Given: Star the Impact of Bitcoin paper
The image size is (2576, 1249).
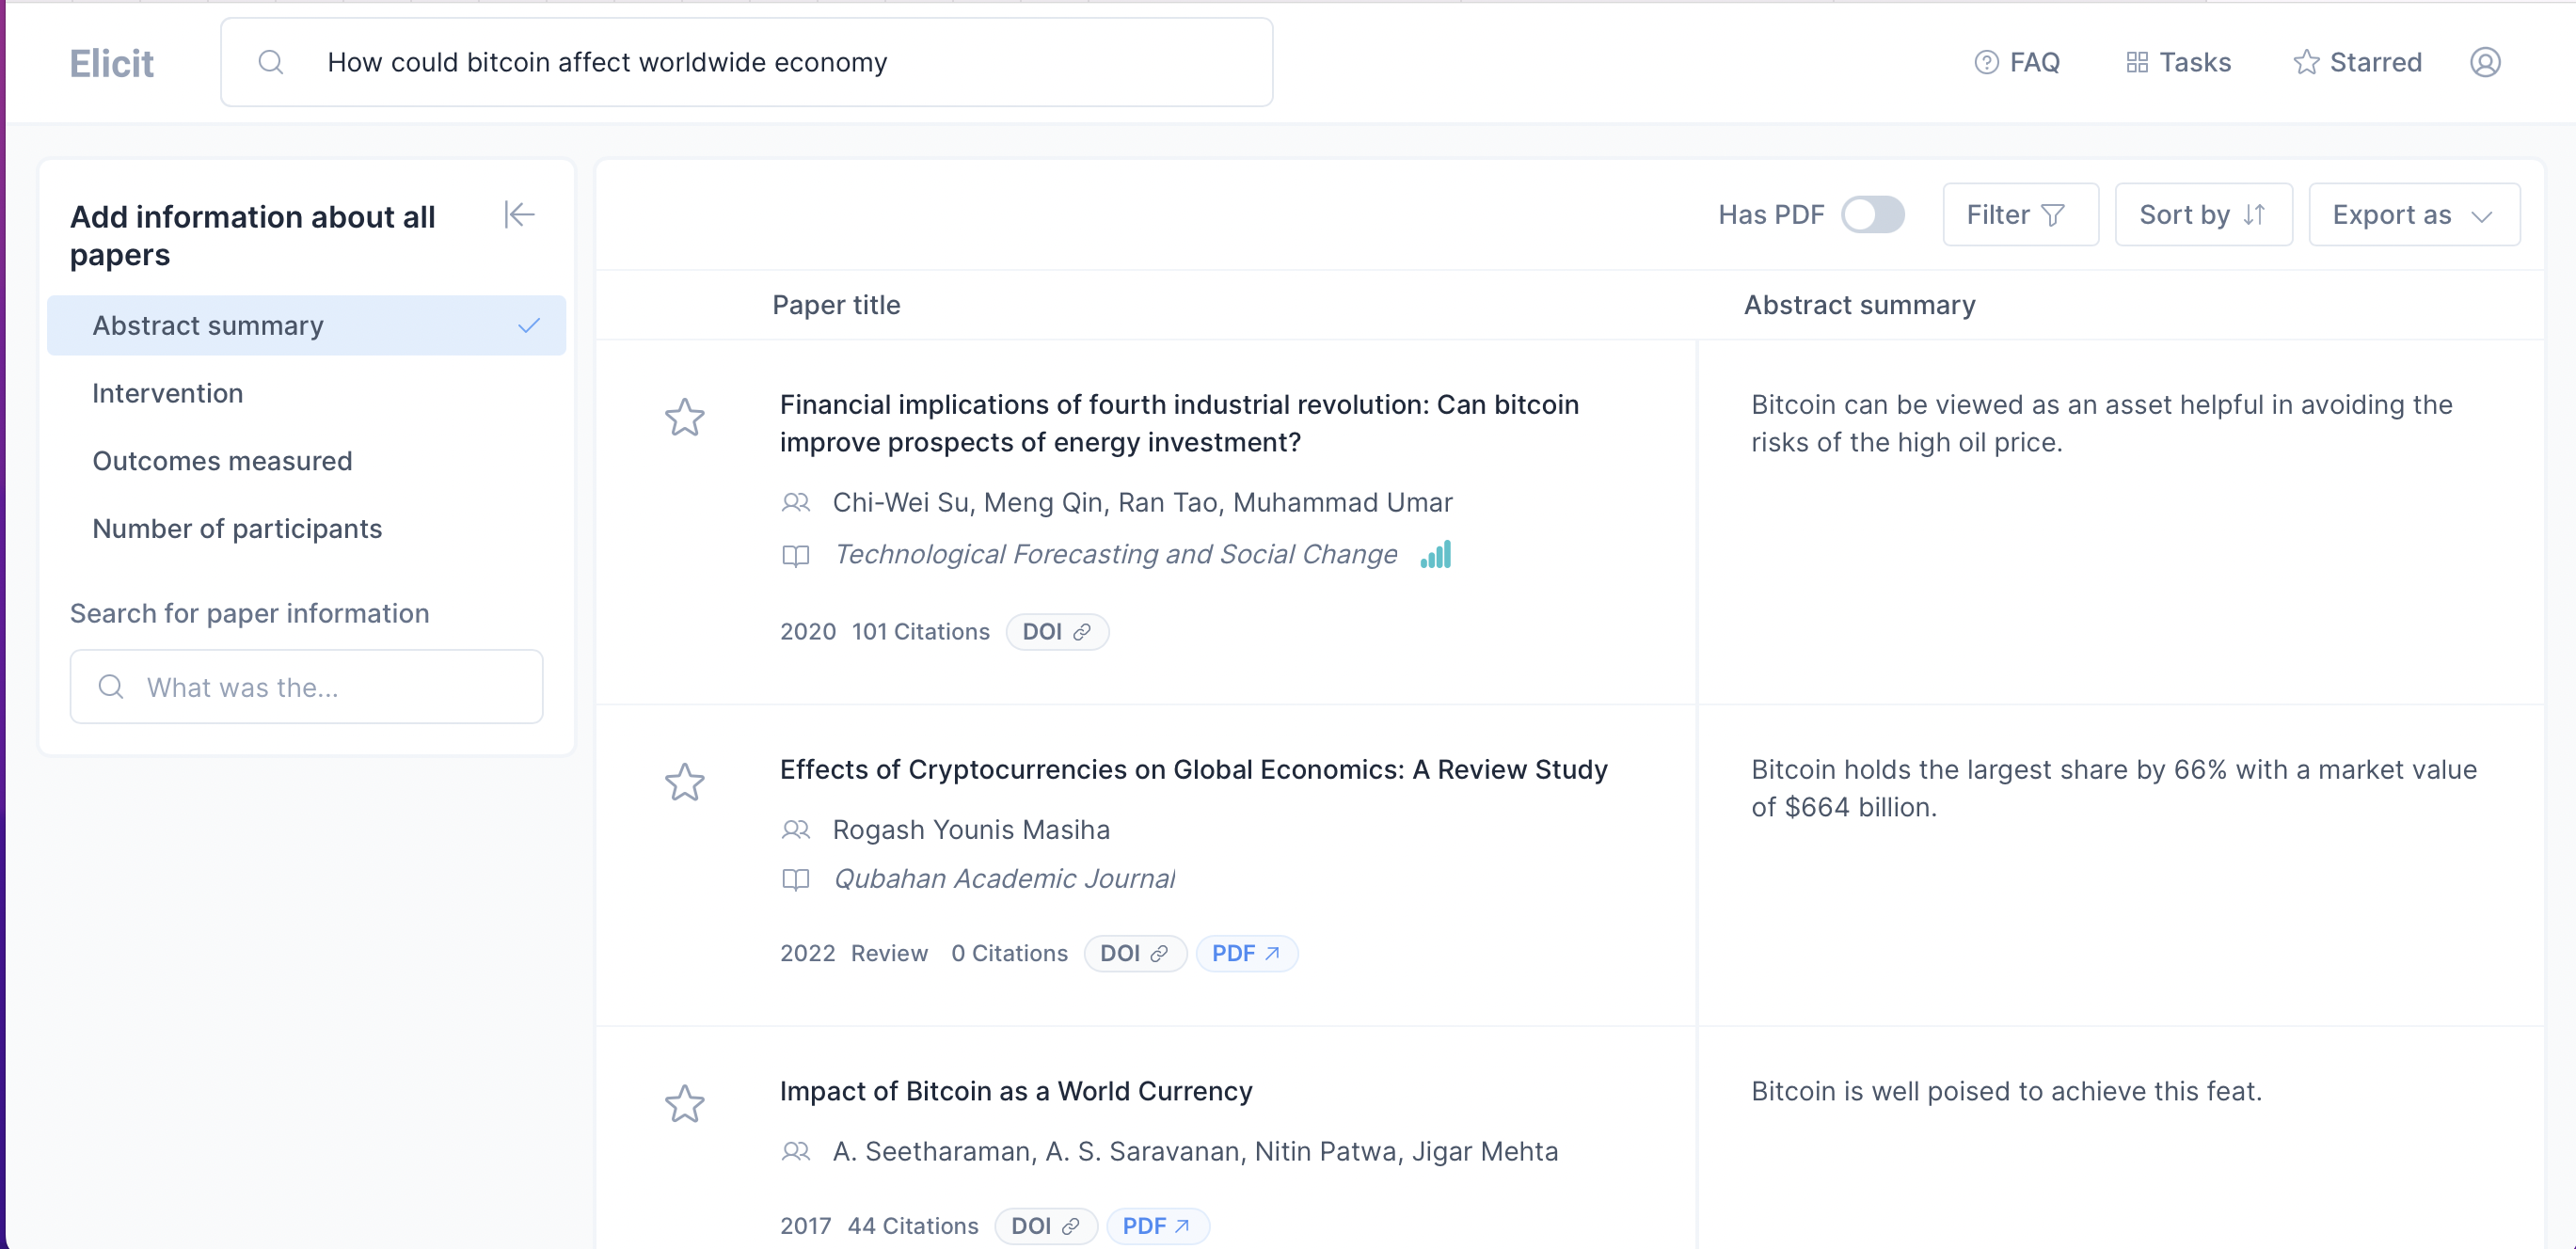Looking at the screenshot, I should (x=685, y=1104).
